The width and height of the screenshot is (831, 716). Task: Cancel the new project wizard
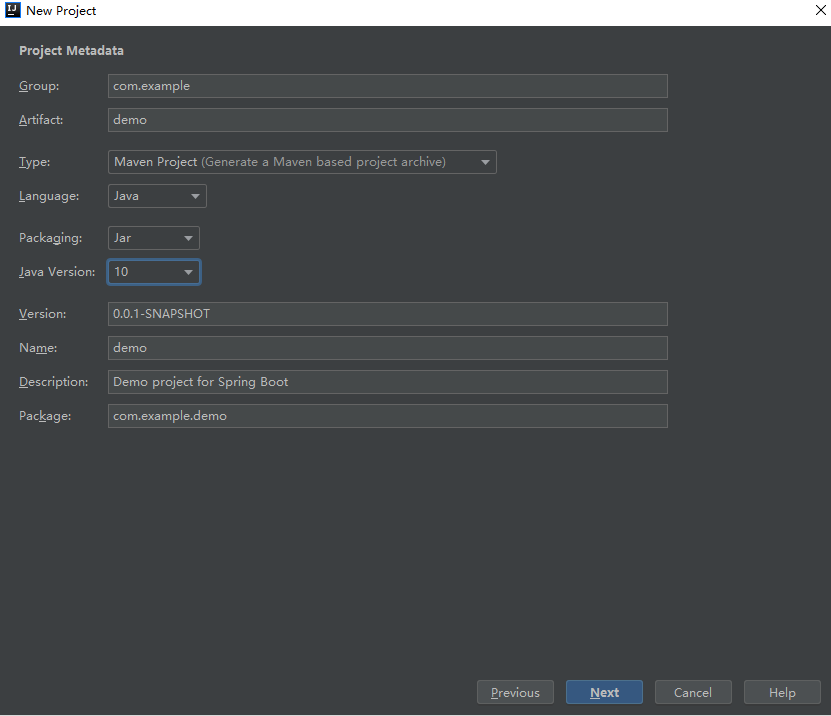click(693, 692)
